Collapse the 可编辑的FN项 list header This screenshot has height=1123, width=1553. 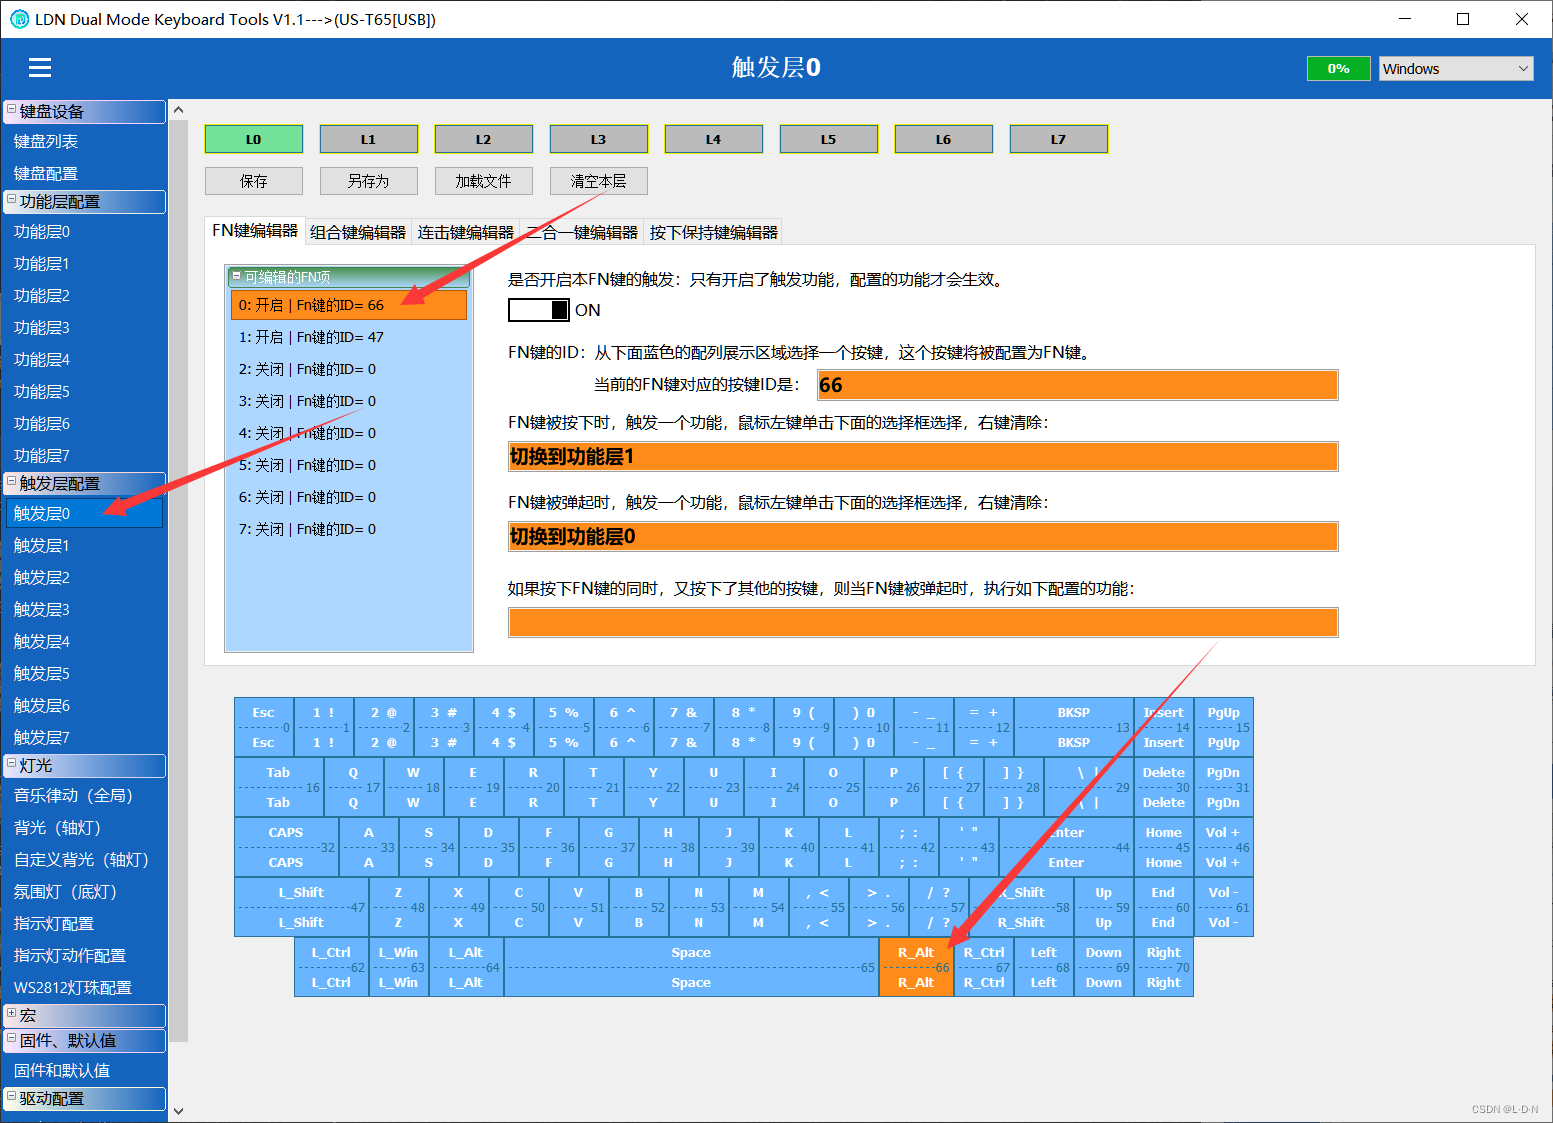tap(237, 275)
